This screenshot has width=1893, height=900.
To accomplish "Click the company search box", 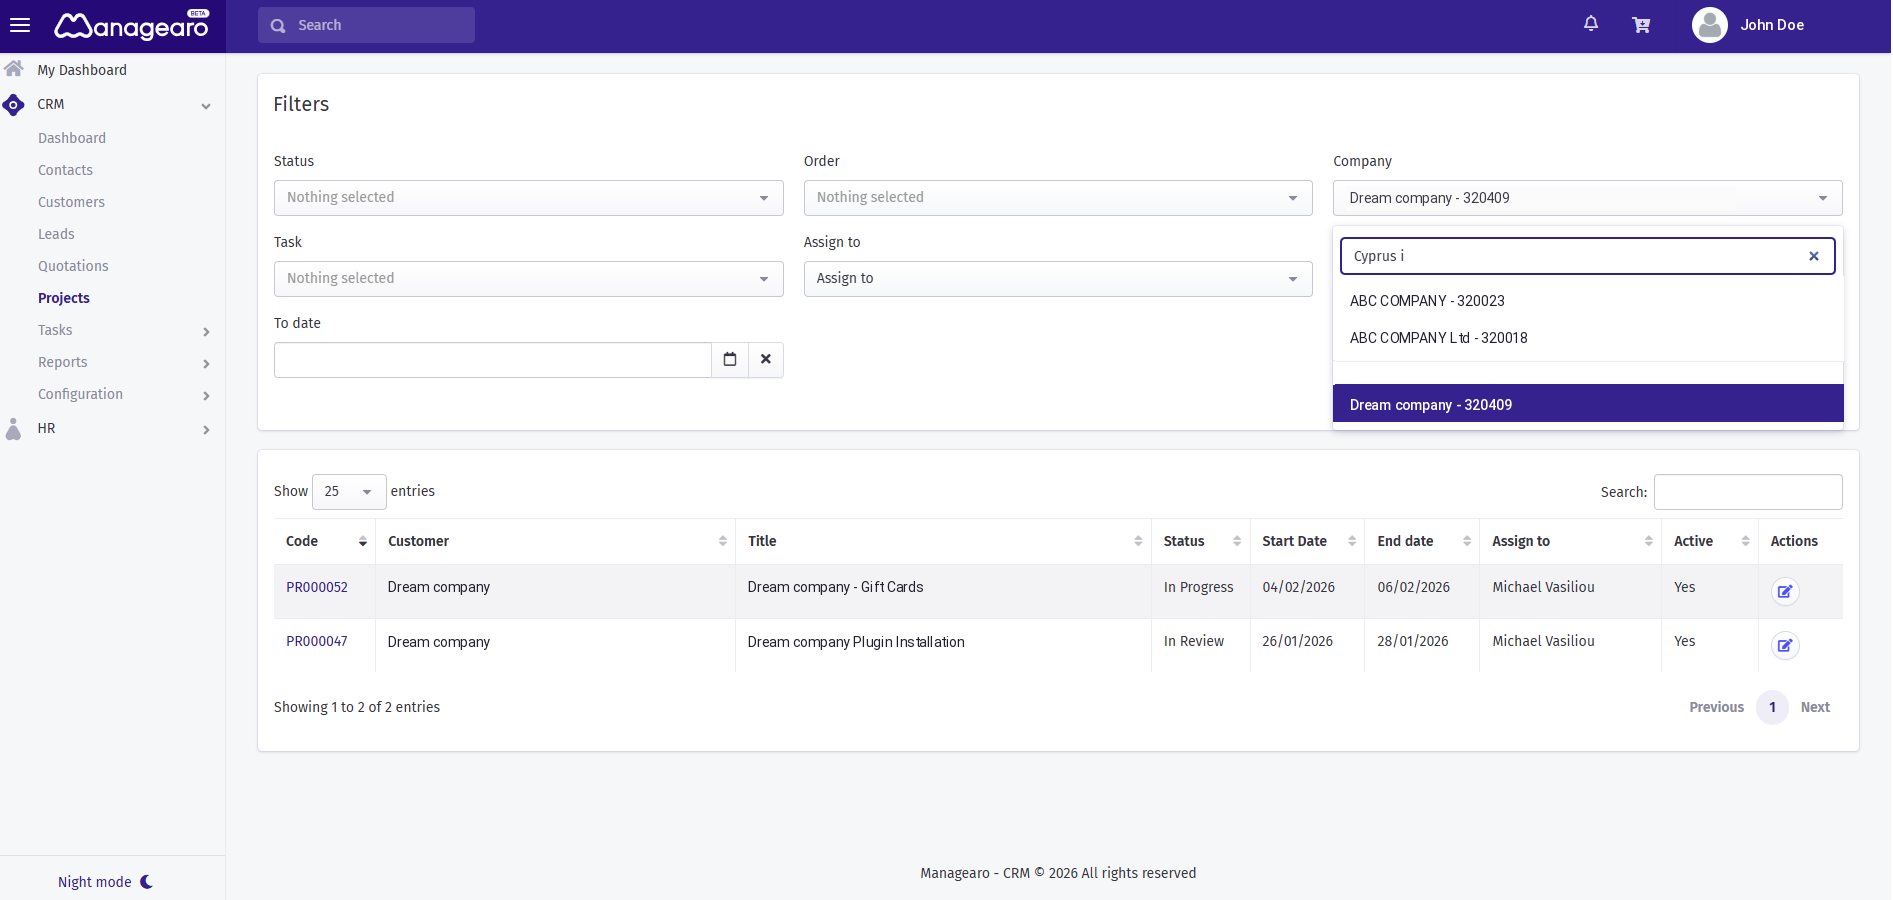I will (1587, 256).
